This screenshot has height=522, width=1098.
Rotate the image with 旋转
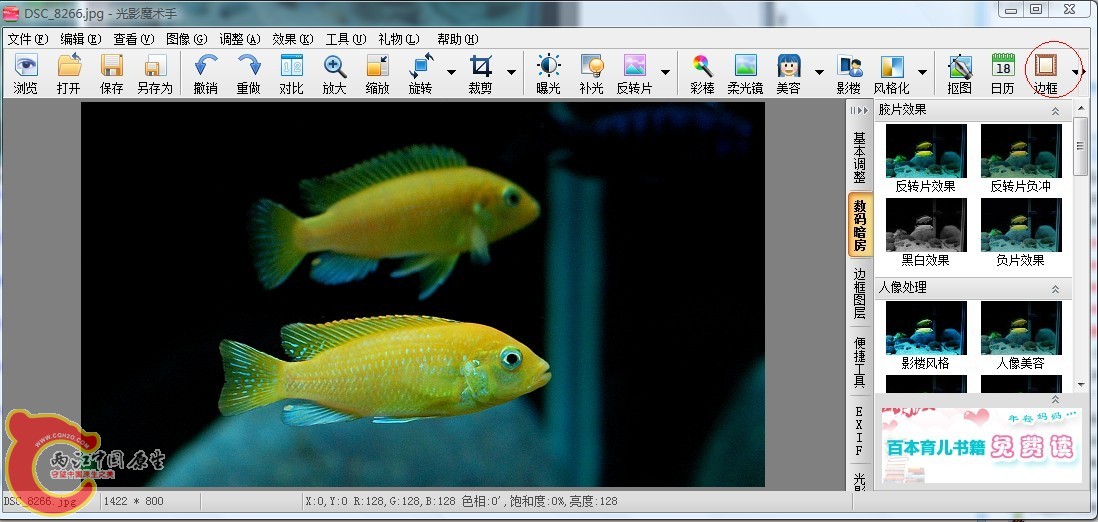point(421,74)
